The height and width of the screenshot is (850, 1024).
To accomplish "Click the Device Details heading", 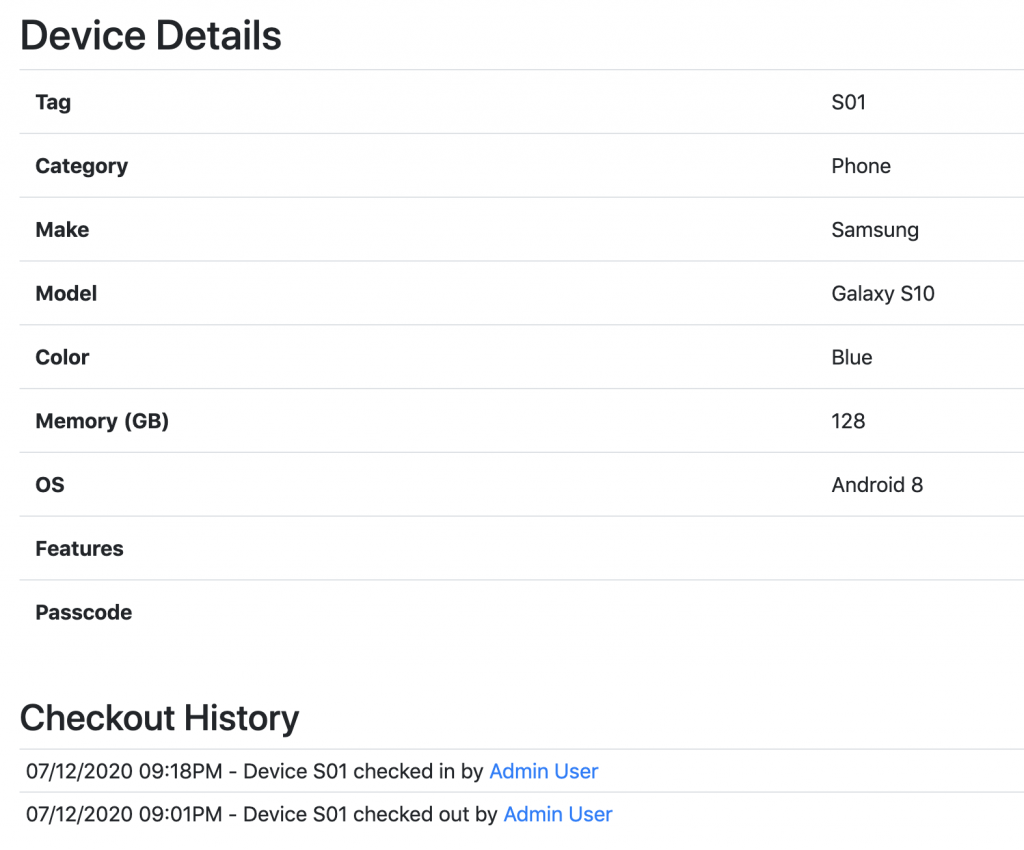I will 151,36.
